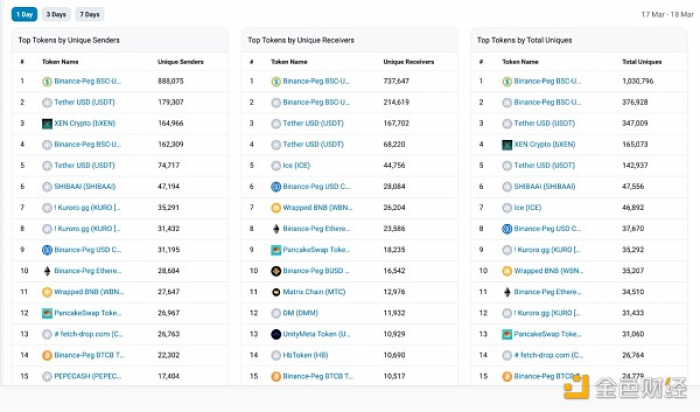
Task: Click PancakeSwap icon in Total Uniques table
Action: pos(507,334)
